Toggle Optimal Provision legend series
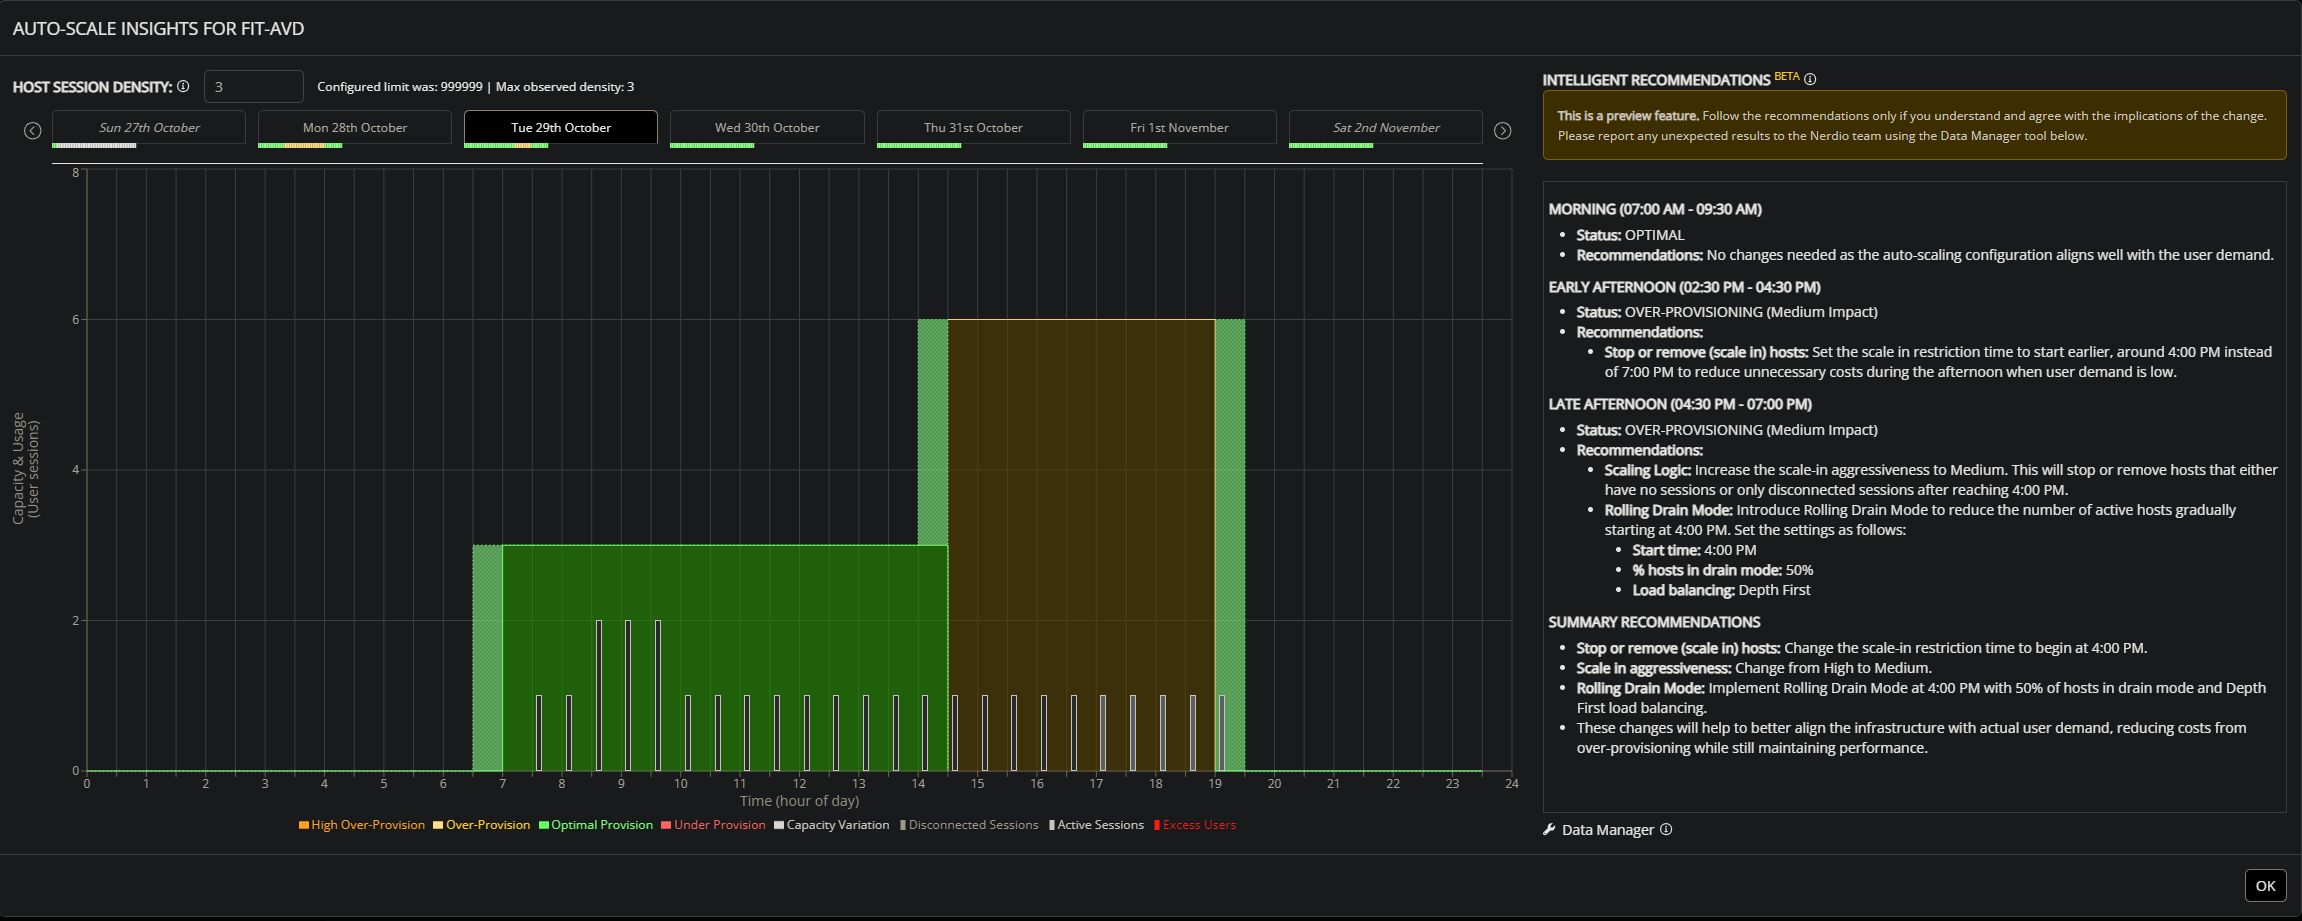2302x921 pixels. [x=596, y=825]
